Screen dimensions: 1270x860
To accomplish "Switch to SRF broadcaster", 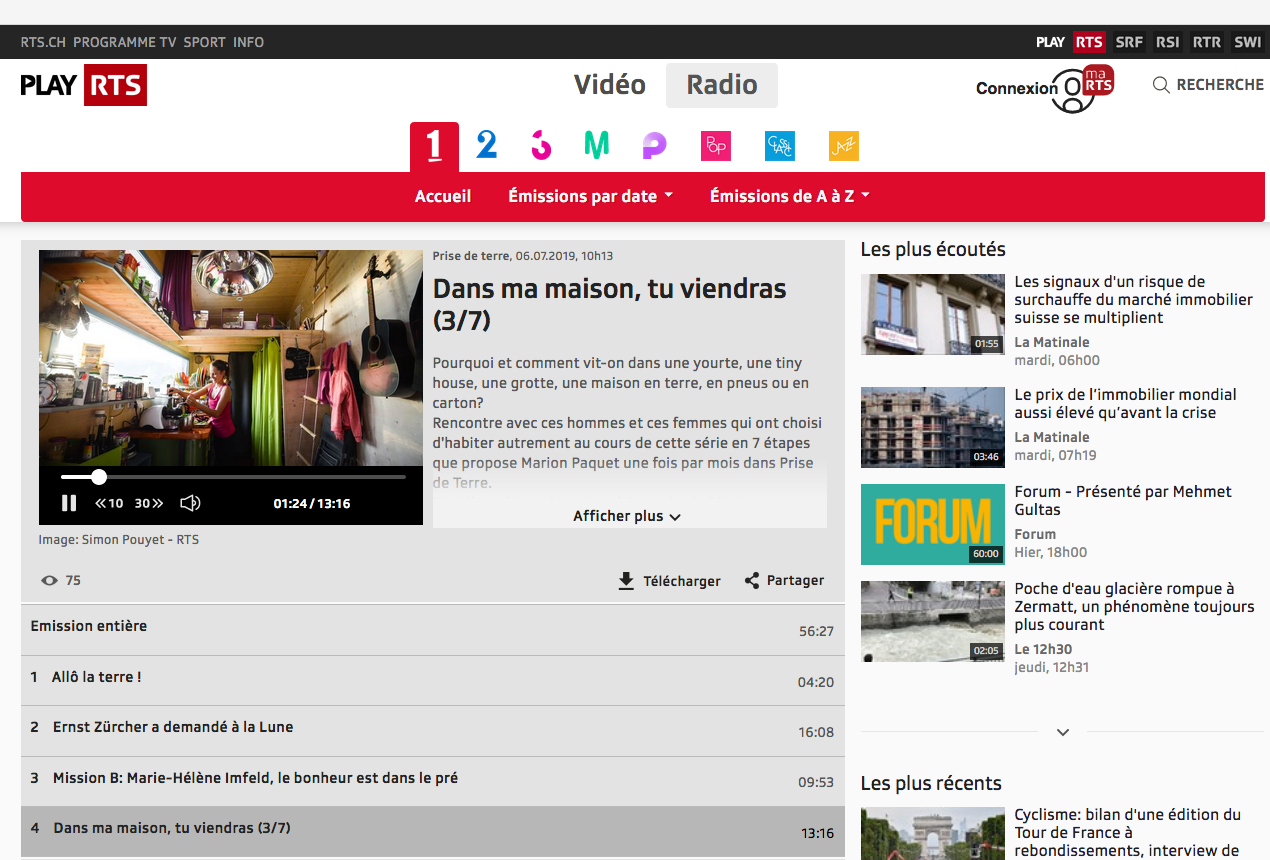I will [x=1129, y=42].
